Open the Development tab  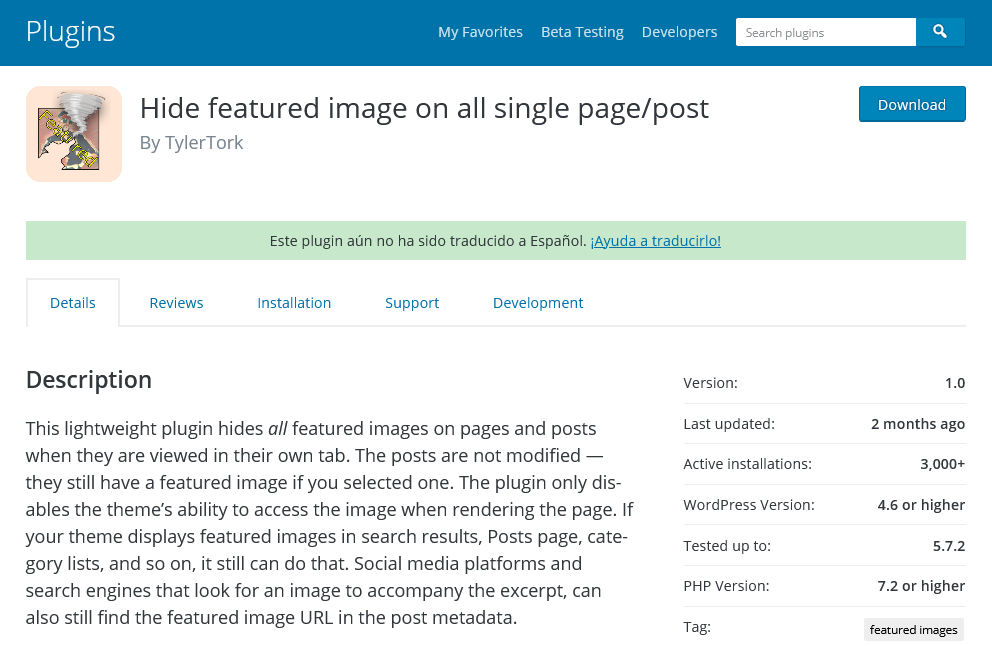(x=538, y=303)
